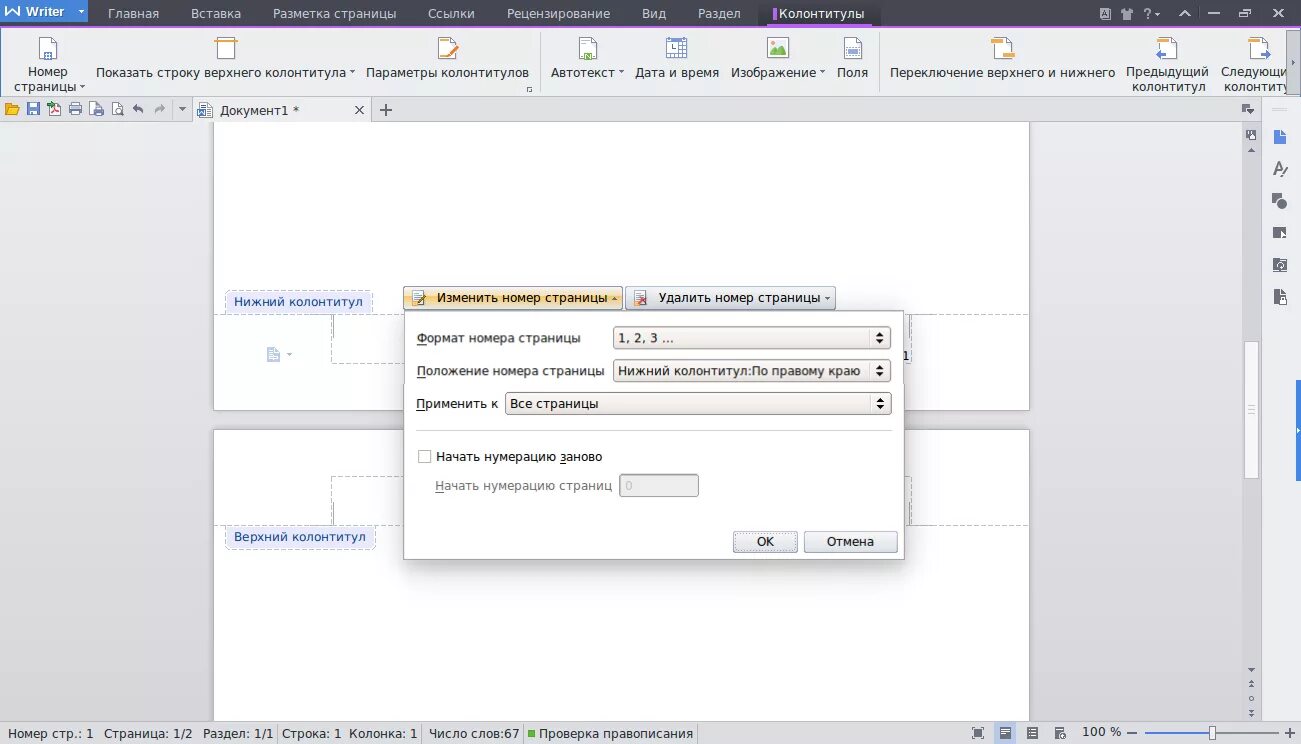The image size is (1301, 744).
Task: Click the Нижний колонтитул label
Action: pyautogui.click(x=298, y=302)
